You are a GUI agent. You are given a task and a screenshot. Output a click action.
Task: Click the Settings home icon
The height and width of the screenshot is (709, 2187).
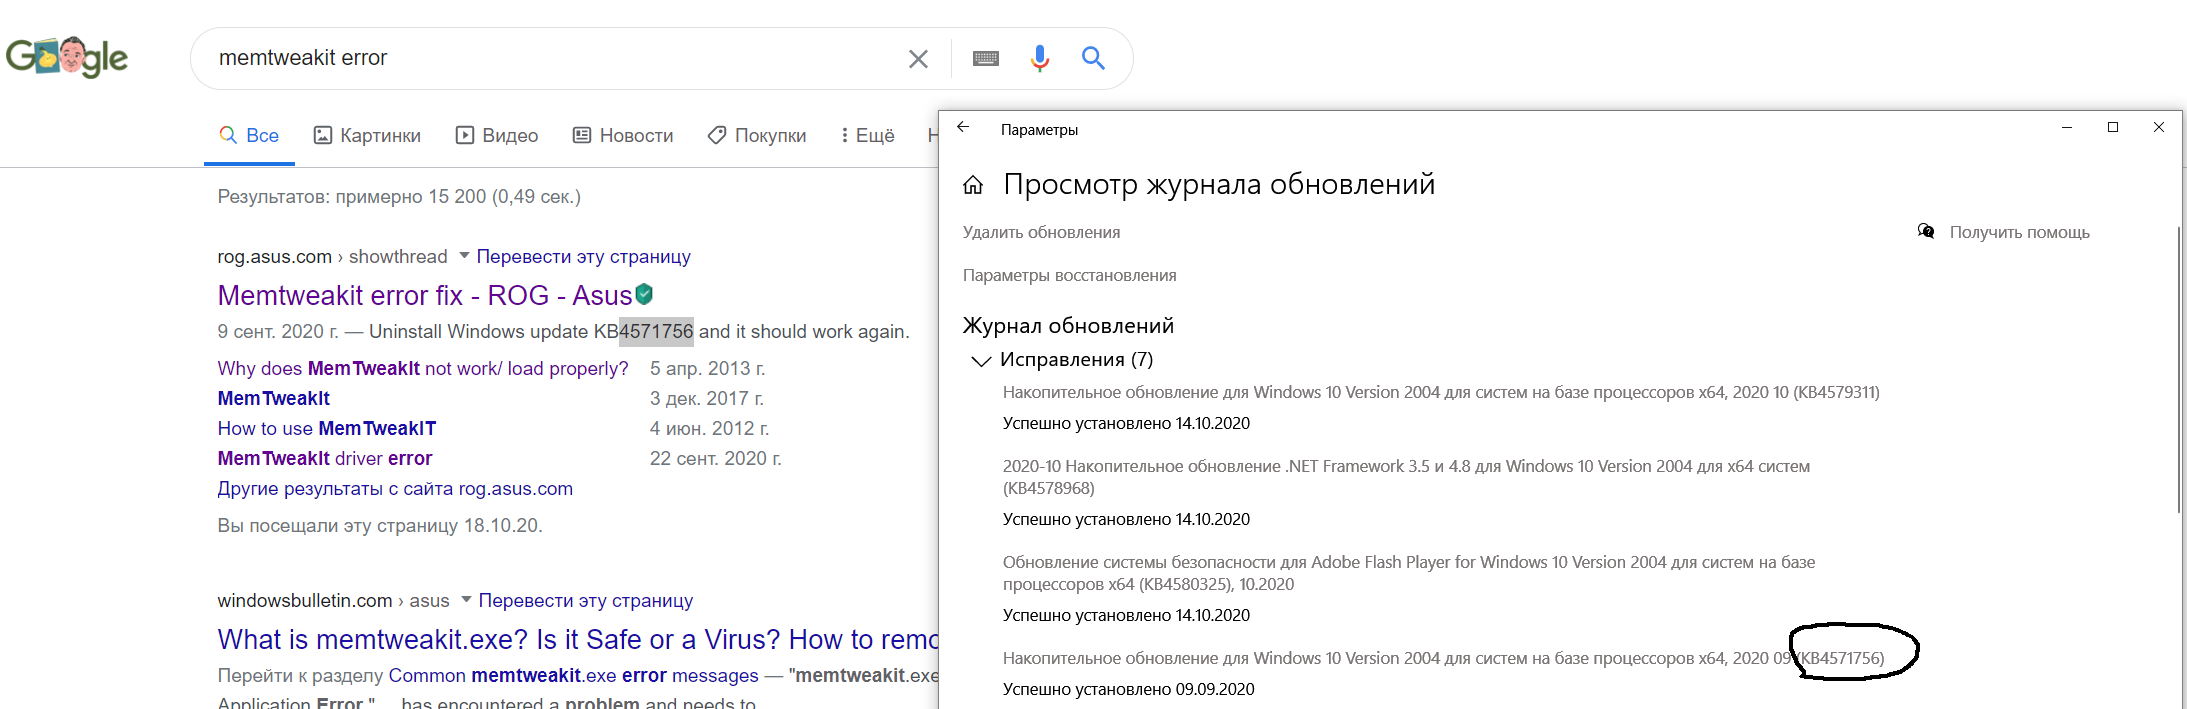coord(973,185)
